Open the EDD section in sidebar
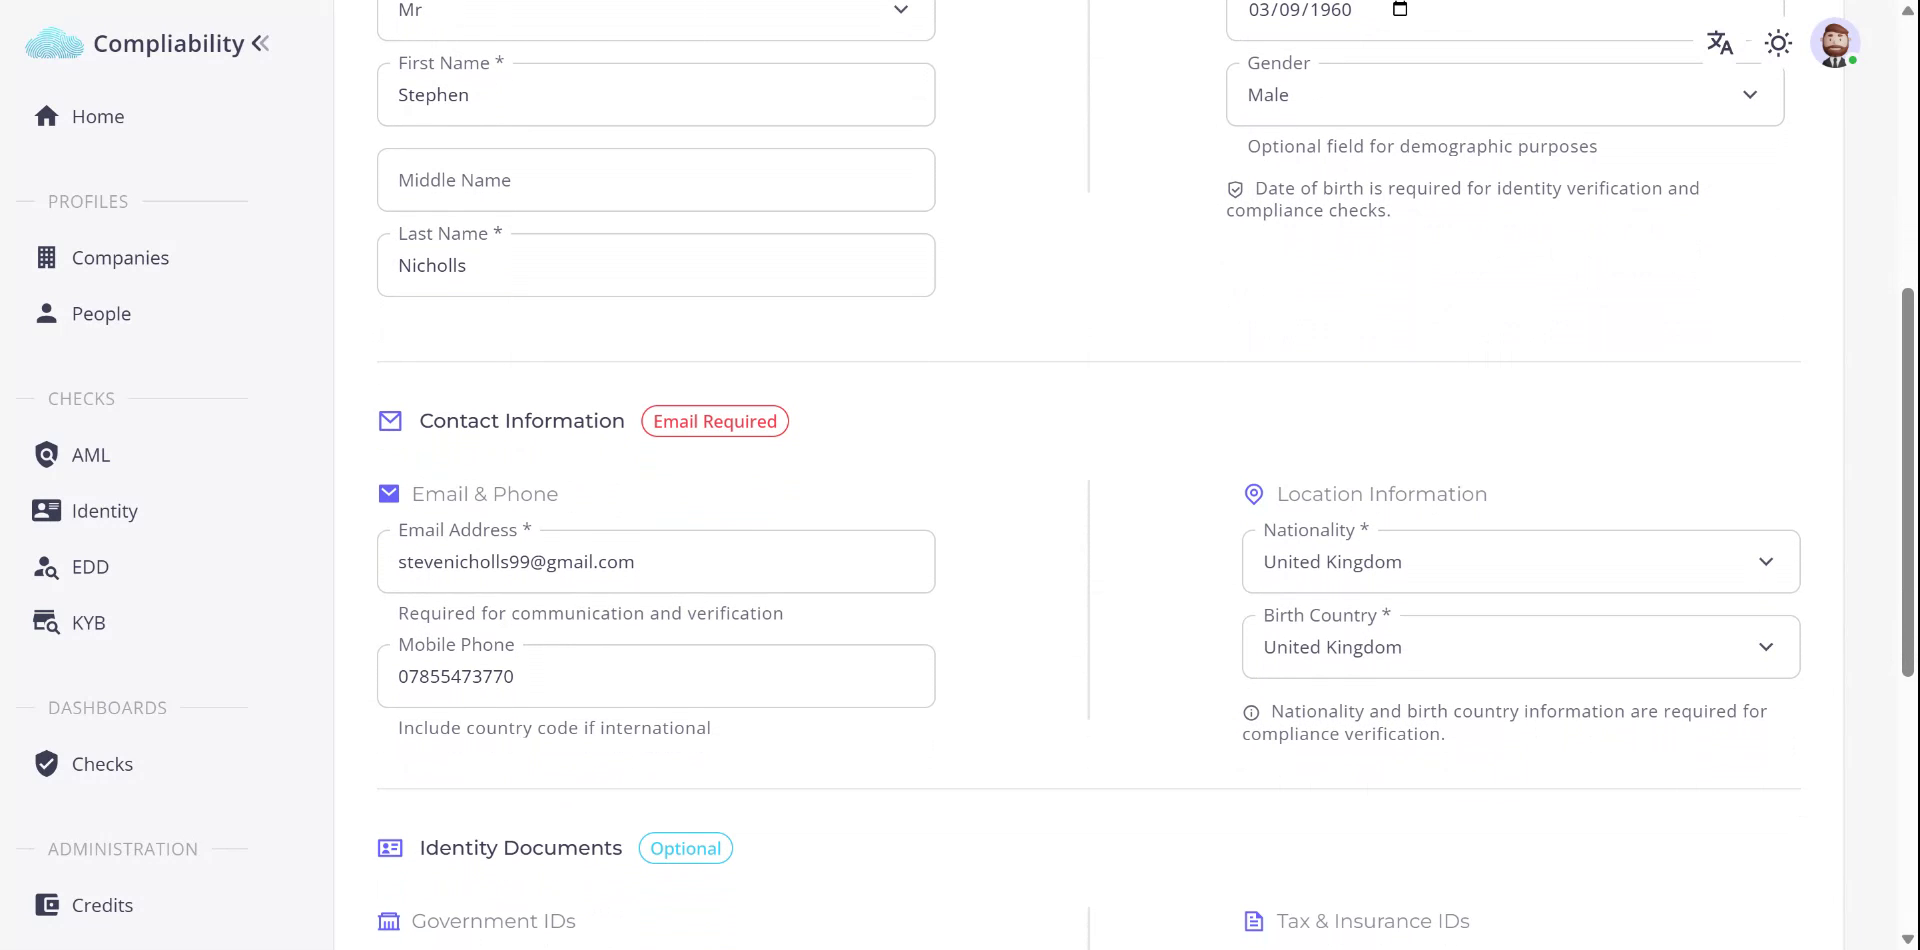Viewport: 1920px width, 950px height. coord(90,567)
